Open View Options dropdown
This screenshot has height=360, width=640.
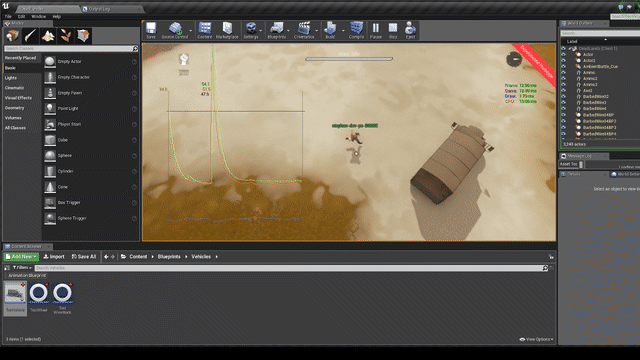536,339
